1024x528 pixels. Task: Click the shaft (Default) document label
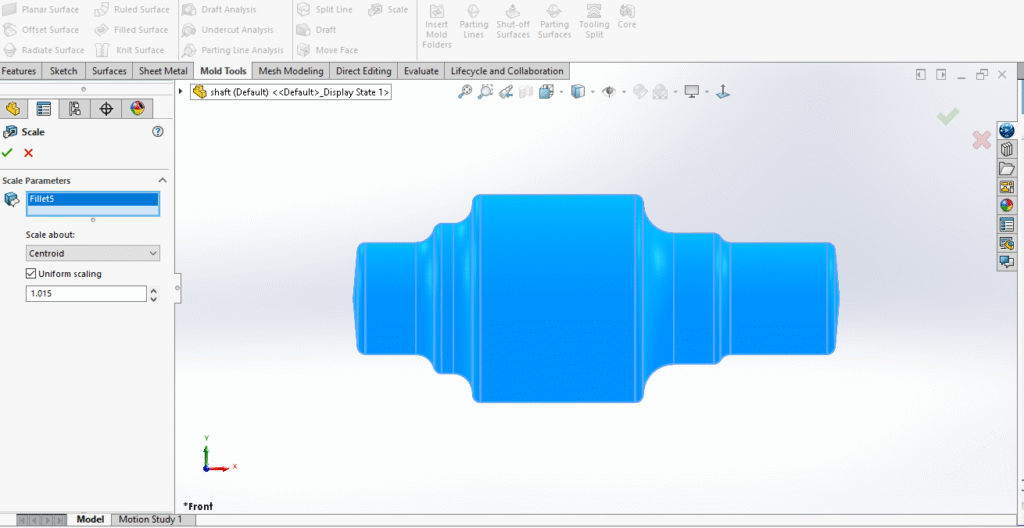[291, 92]
